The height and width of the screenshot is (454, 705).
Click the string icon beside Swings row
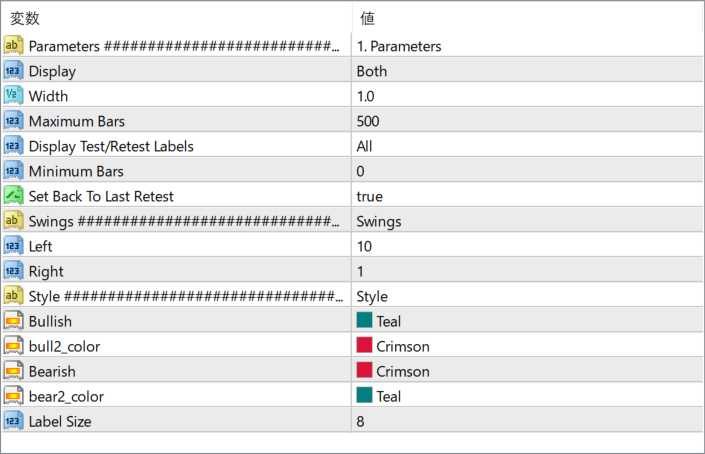[x=13, y=221]
